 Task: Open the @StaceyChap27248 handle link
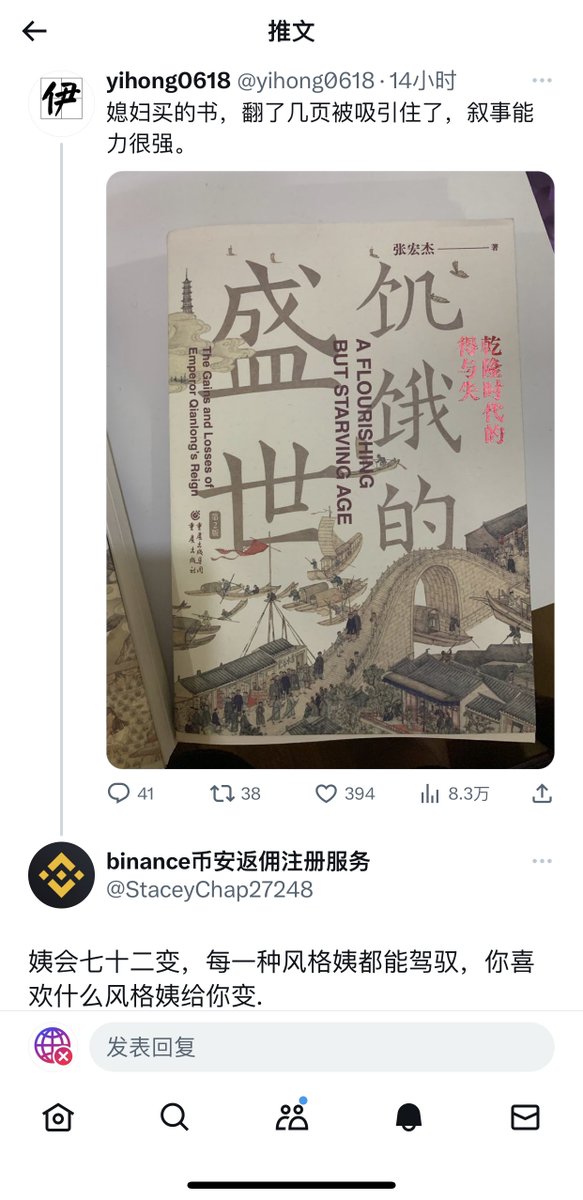pos(209,889)
